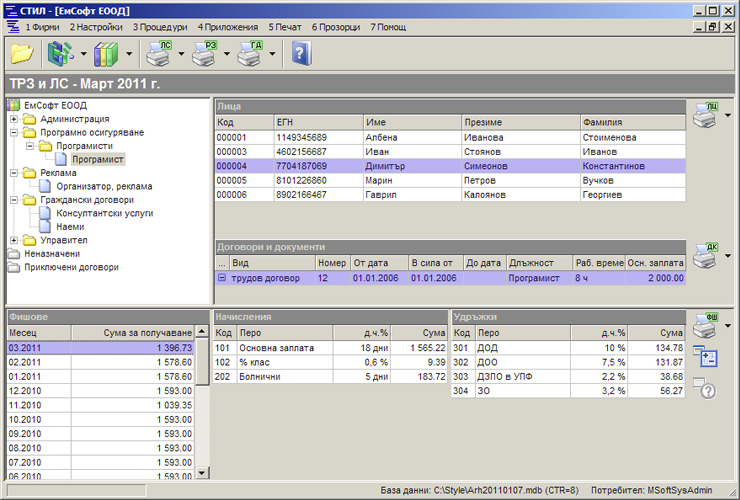Click the ГД printer toolbar icon
Viewport: 740px width, 500px height.
pos(249,54)
